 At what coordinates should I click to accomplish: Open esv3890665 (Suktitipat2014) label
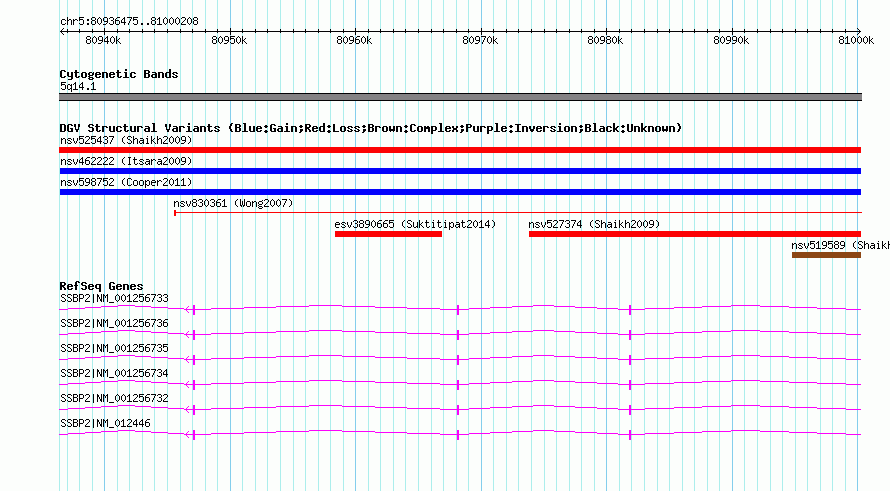[415, 224]
